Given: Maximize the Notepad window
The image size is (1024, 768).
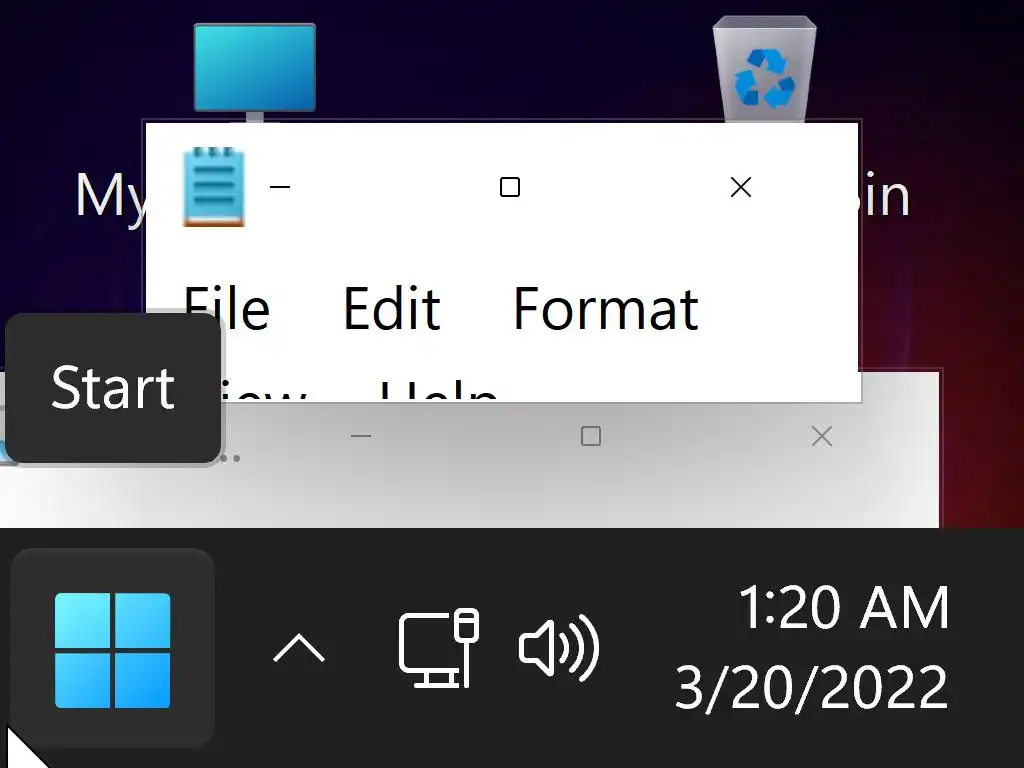Looking at the screenshot, I should (510, 187).
